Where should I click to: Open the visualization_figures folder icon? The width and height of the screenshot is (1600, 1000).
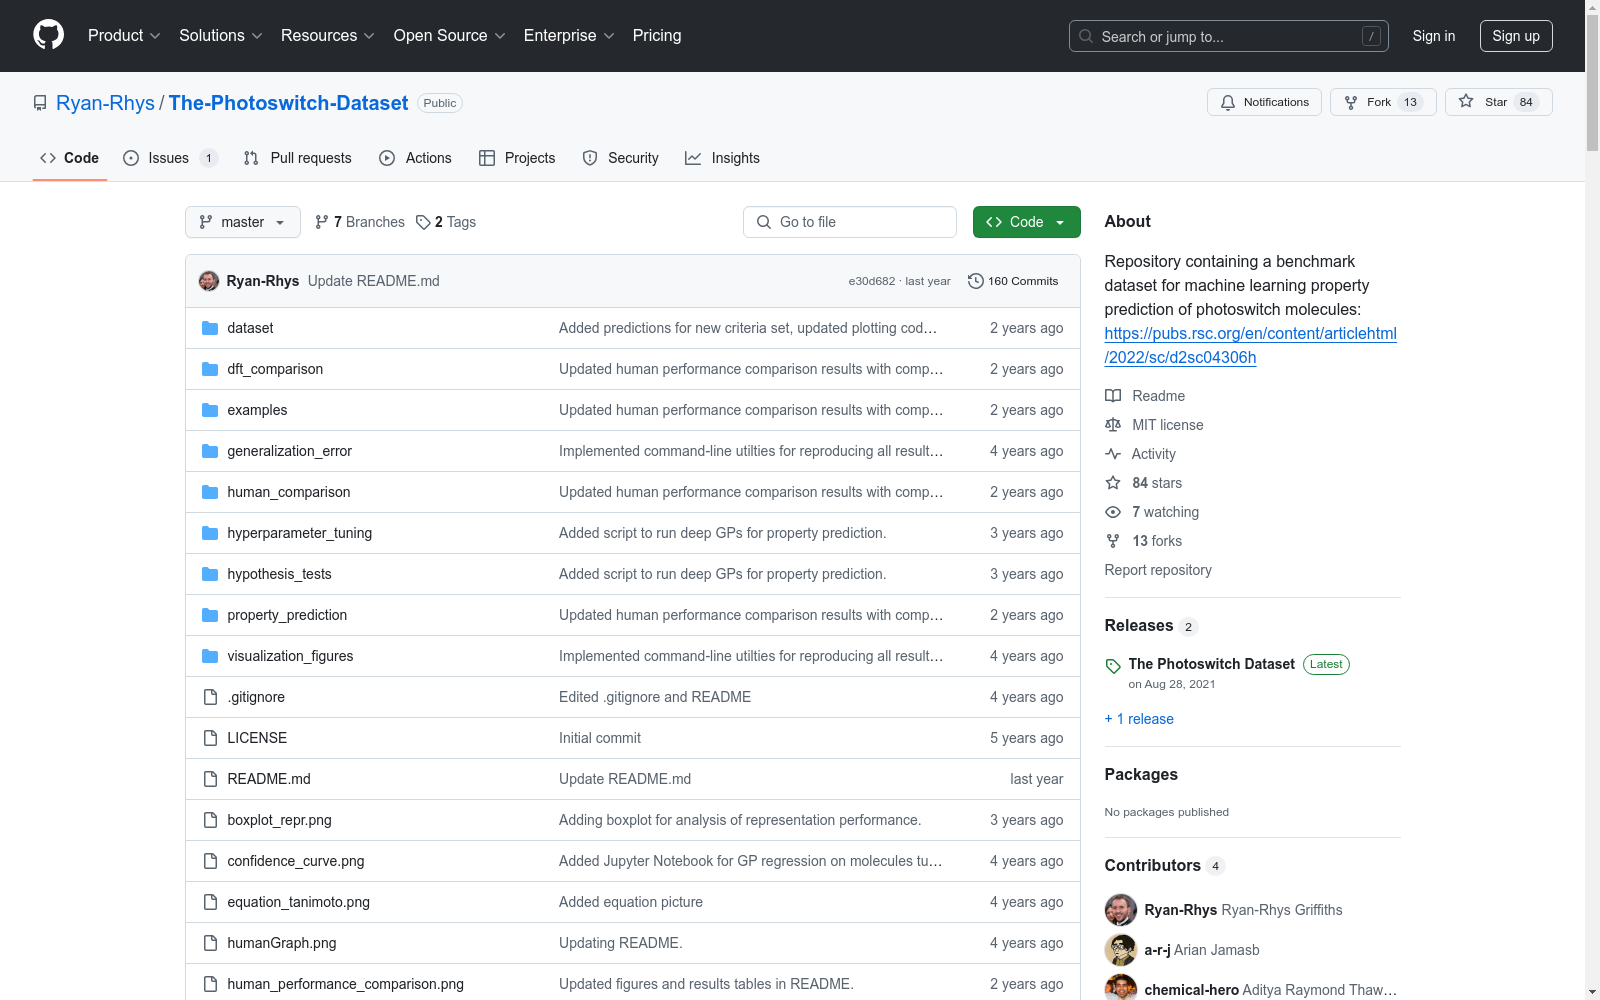[x=210, y=656]
